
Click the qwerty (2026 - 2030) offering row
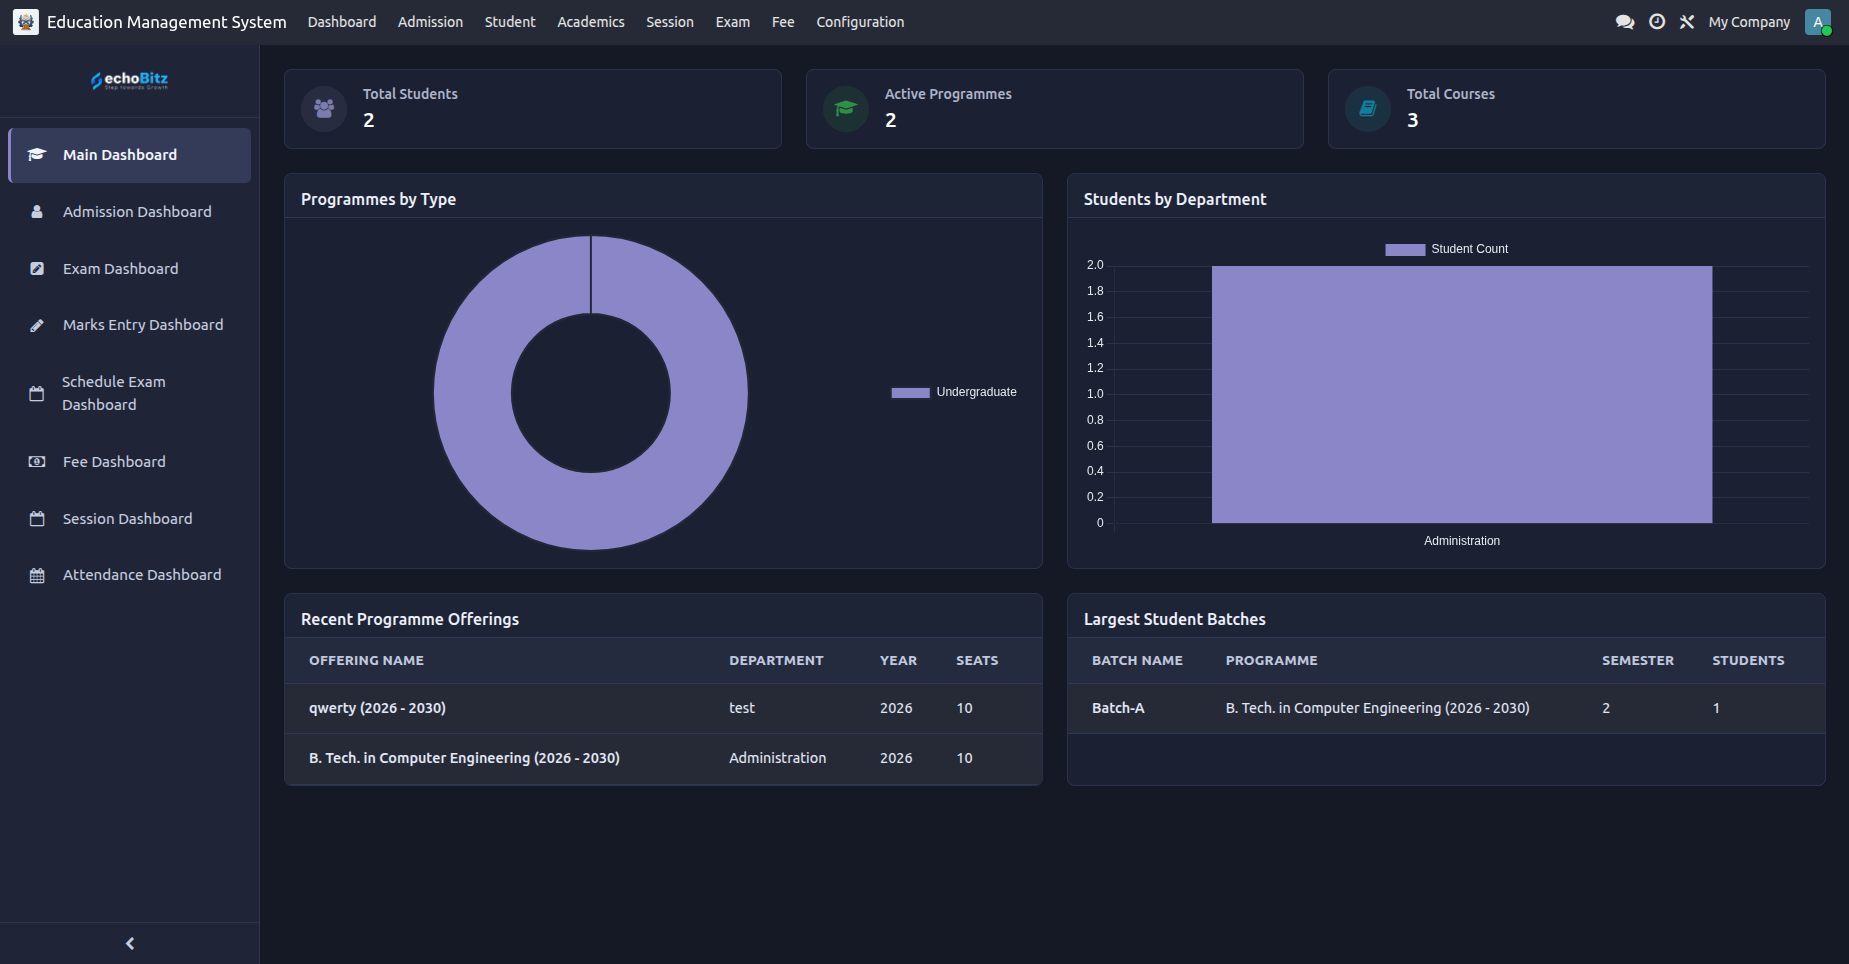pyautogui.click(x=663, y=708)
